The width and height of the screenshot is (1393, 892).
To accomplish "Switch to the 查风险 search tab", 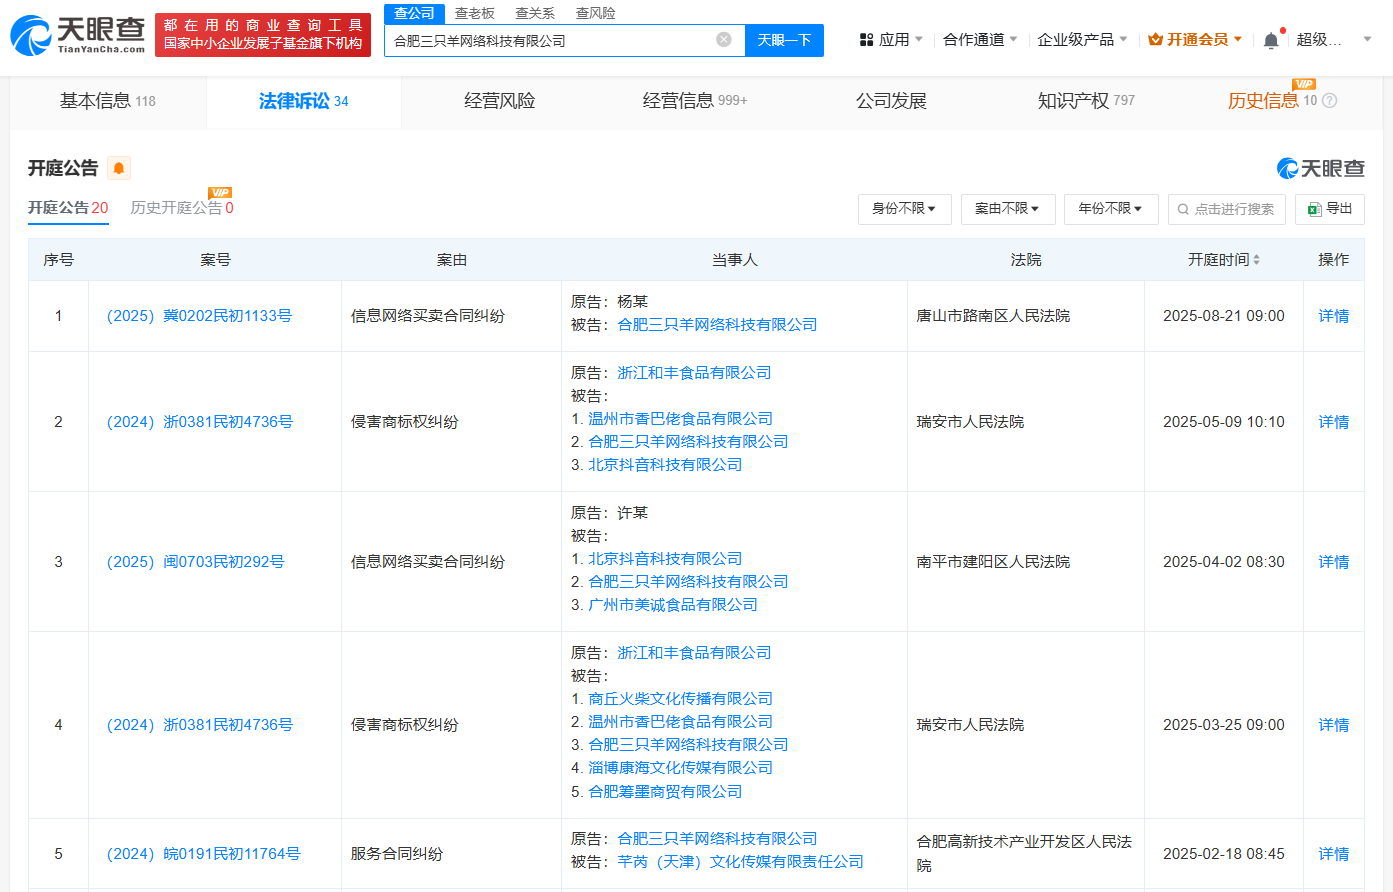I will click(596, 13).
